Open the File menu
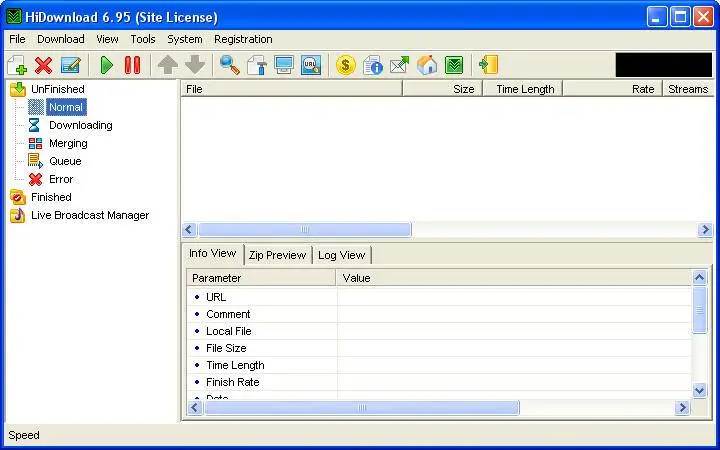The image size is (720, 450). coord(17,39)
